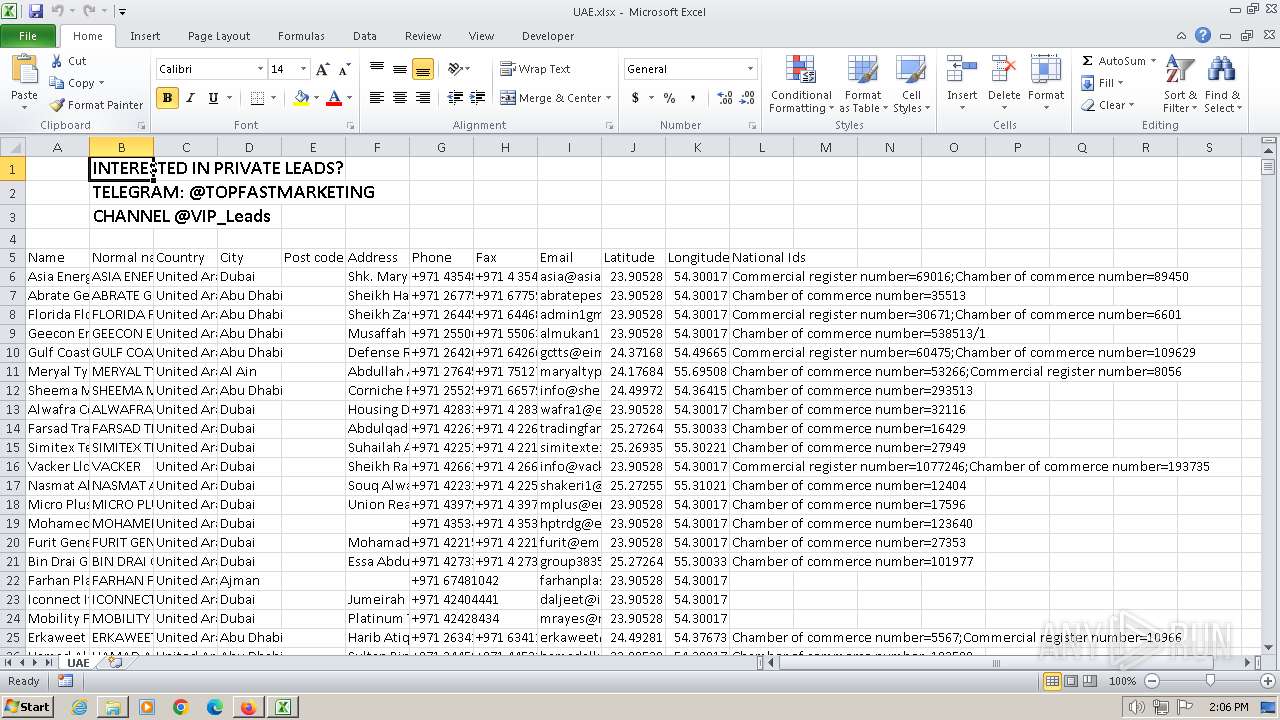The width and height of the screenshot is (1280, 720).
Task: Open Cell Styles gallery
Action: pos(910,84)
